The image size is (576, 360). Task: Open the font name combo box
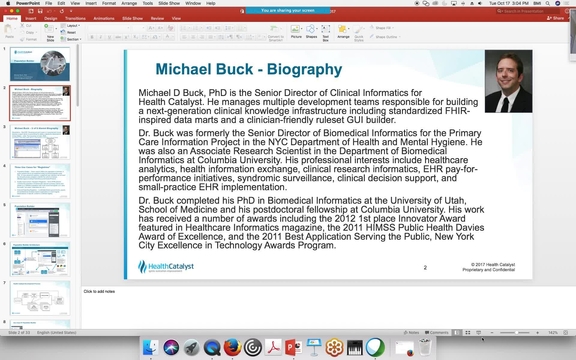(109, 28)
